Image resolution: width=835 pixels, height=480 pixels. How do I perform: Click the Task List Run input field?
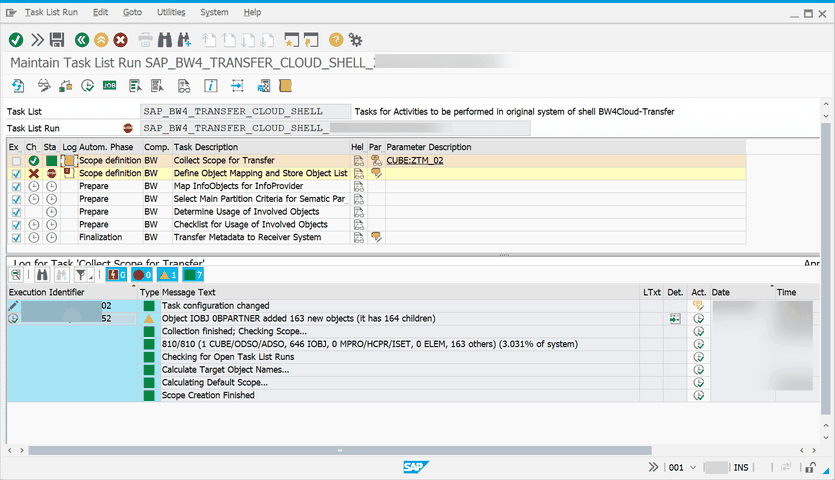335,128
